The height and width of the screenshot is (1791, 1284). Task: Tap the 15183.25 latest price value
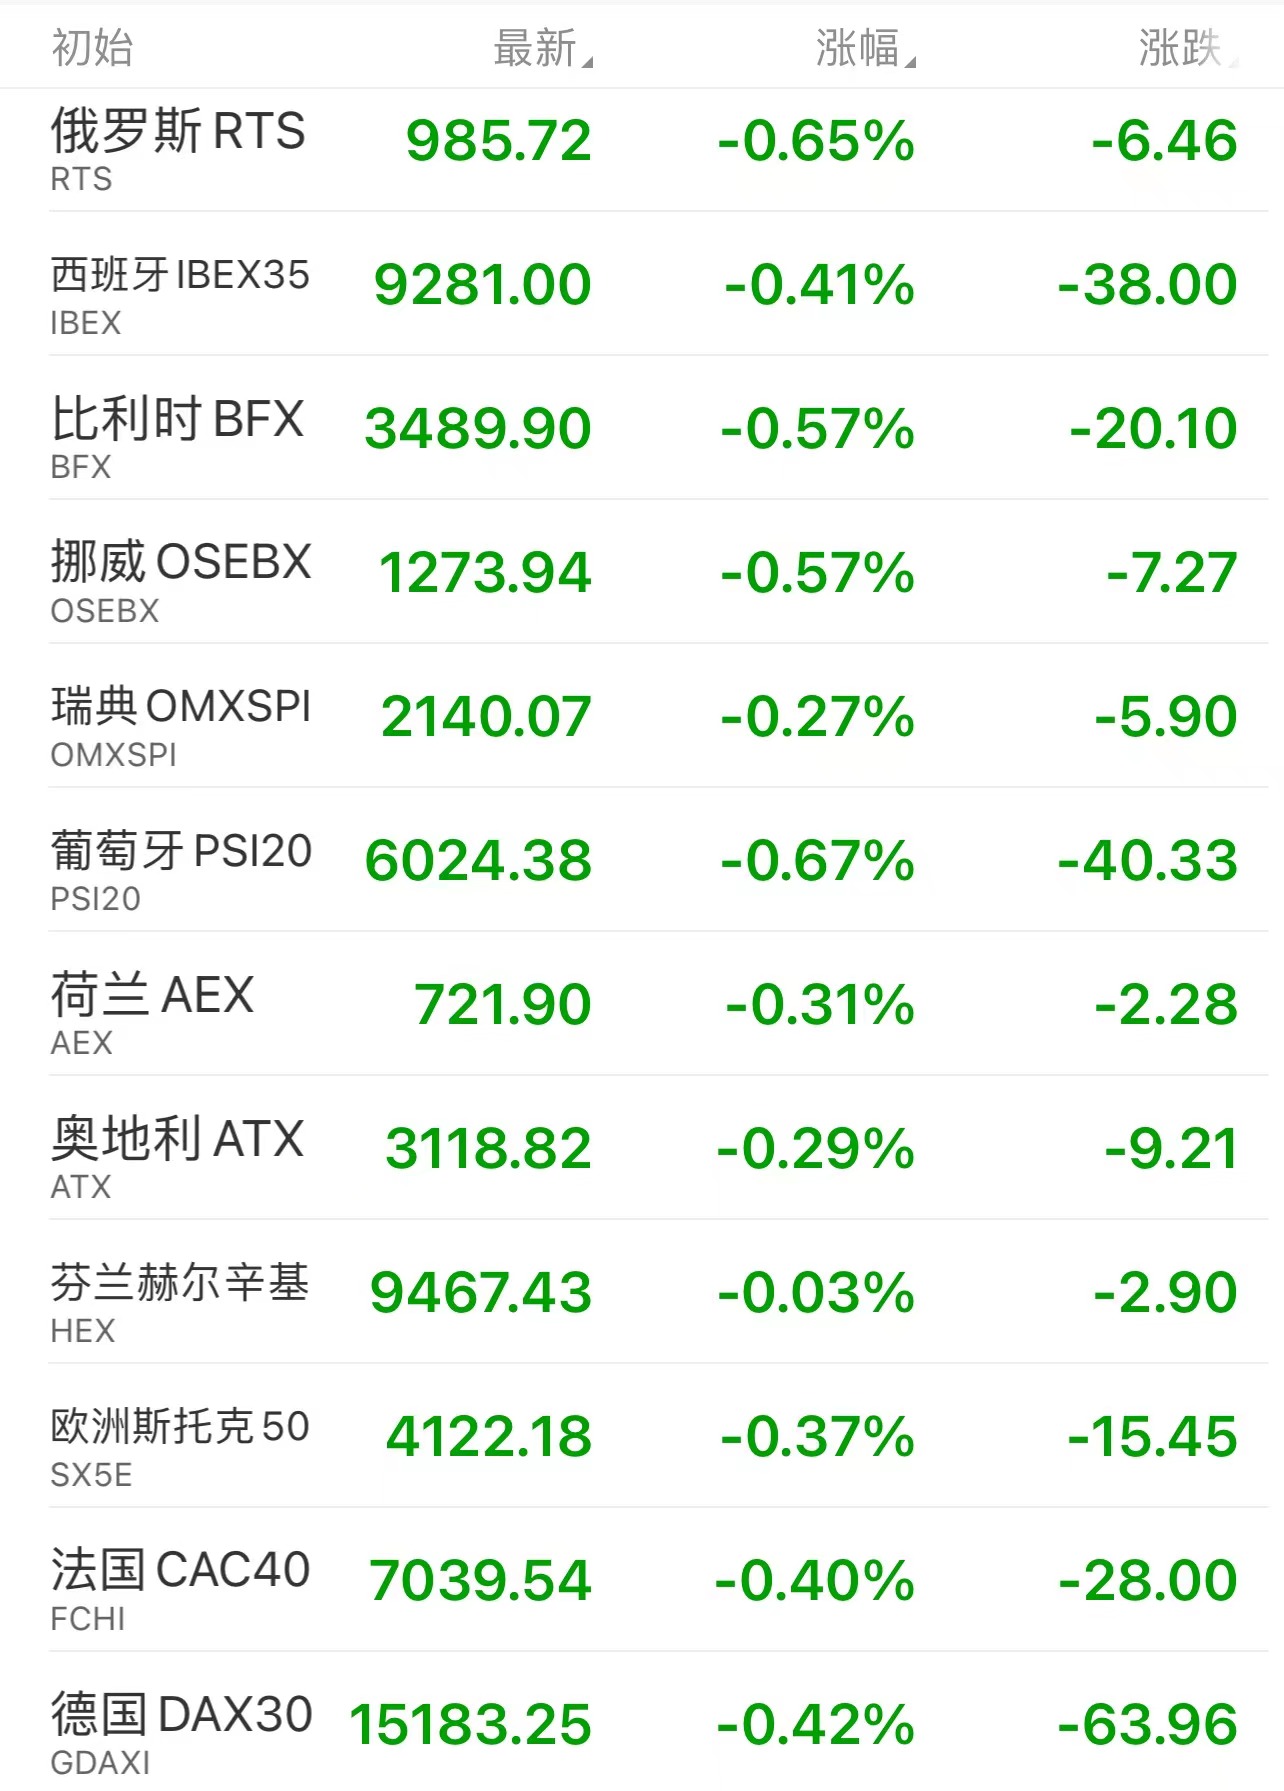click(470, 1725)
